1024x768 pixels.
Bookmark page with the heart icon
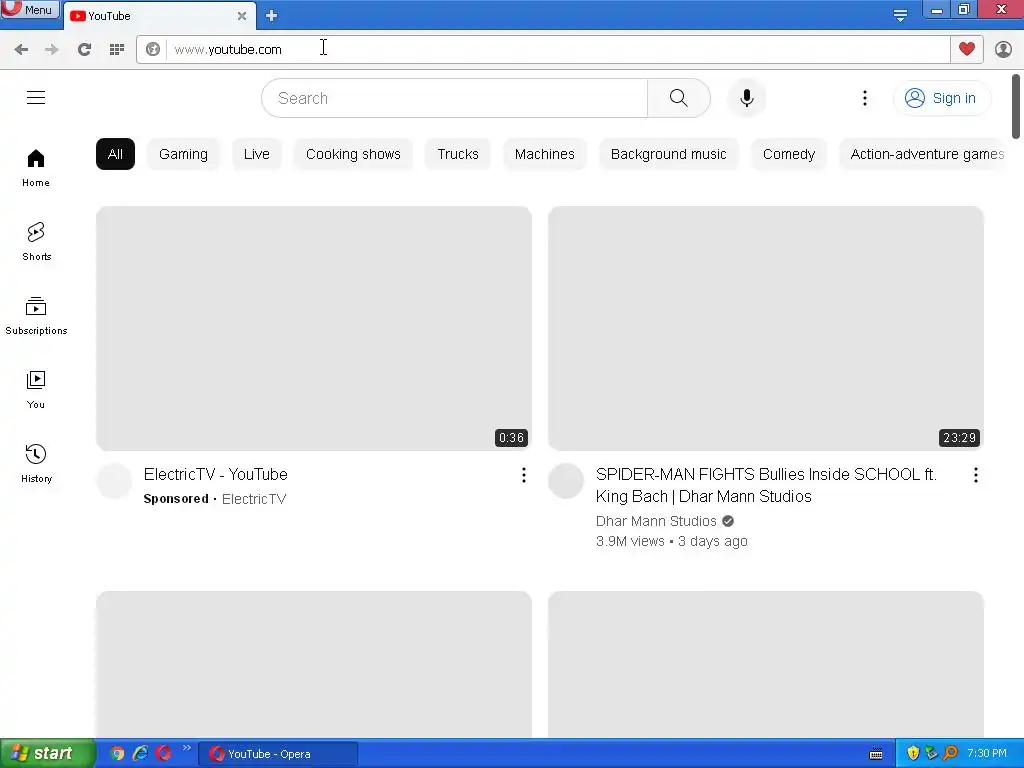(x=967, y=49)
